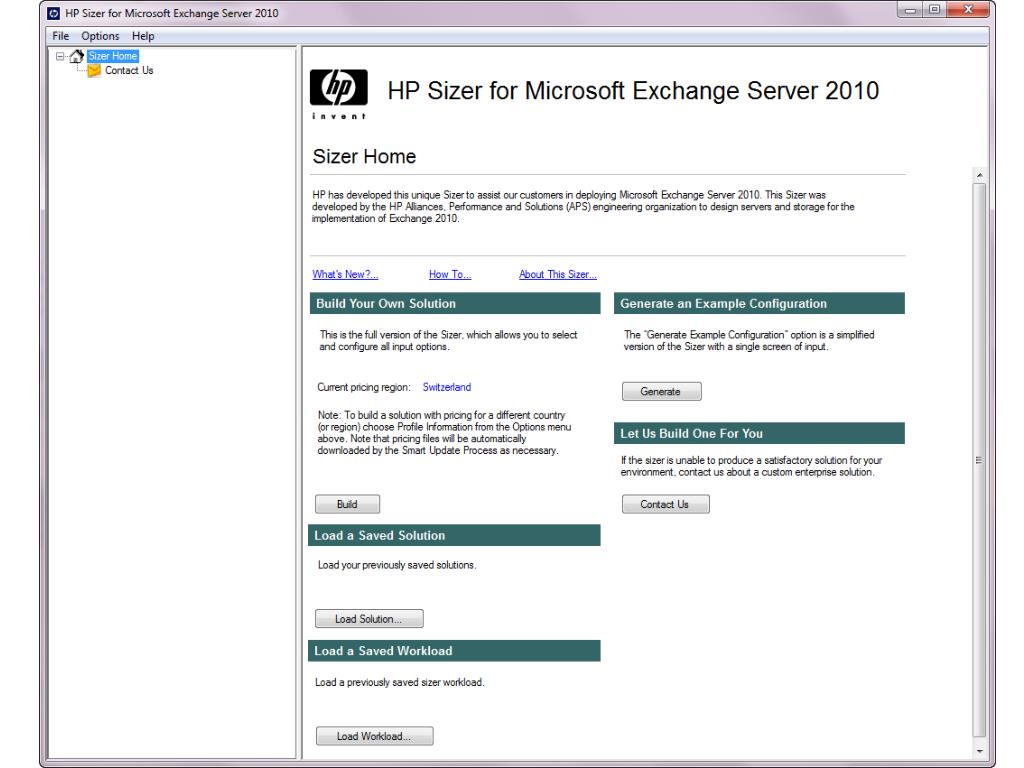Image resolution: width=1024 pixels, height=768 pixels.
Task: Click the Generate button
Action: [662, 391]
